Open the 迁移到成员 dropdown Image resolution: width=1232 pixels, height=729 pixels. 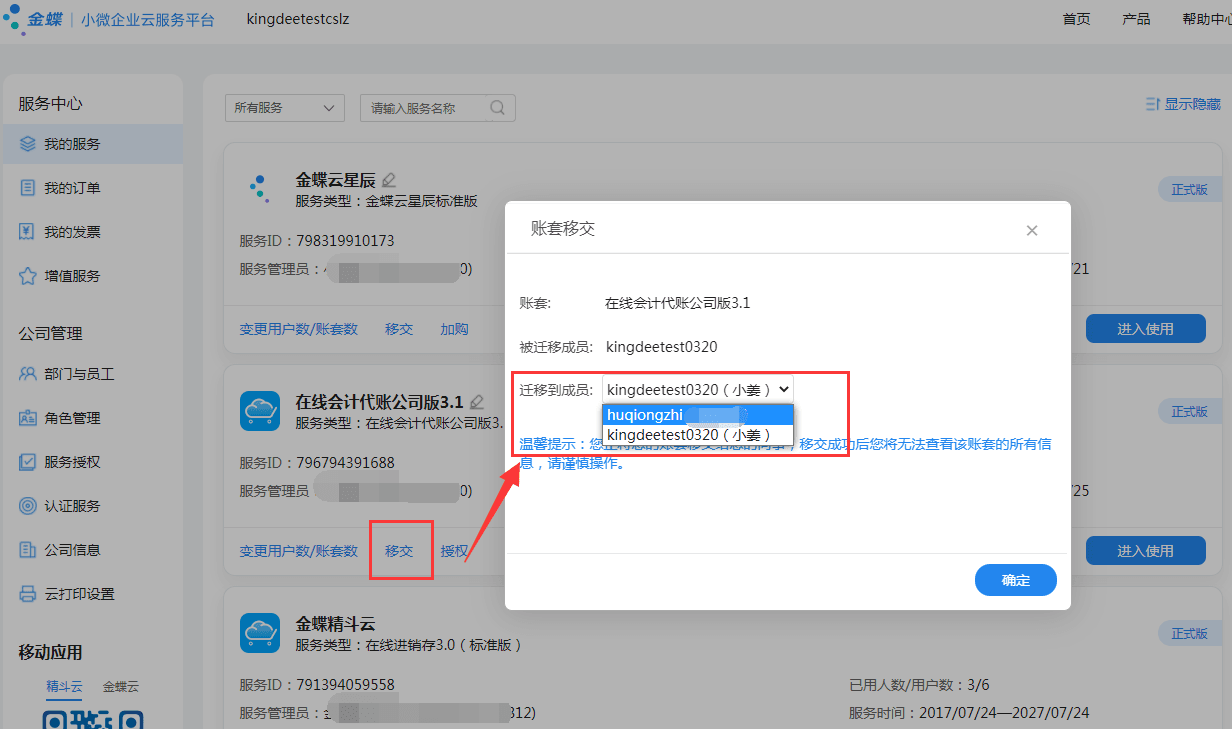tap(698, 389)
